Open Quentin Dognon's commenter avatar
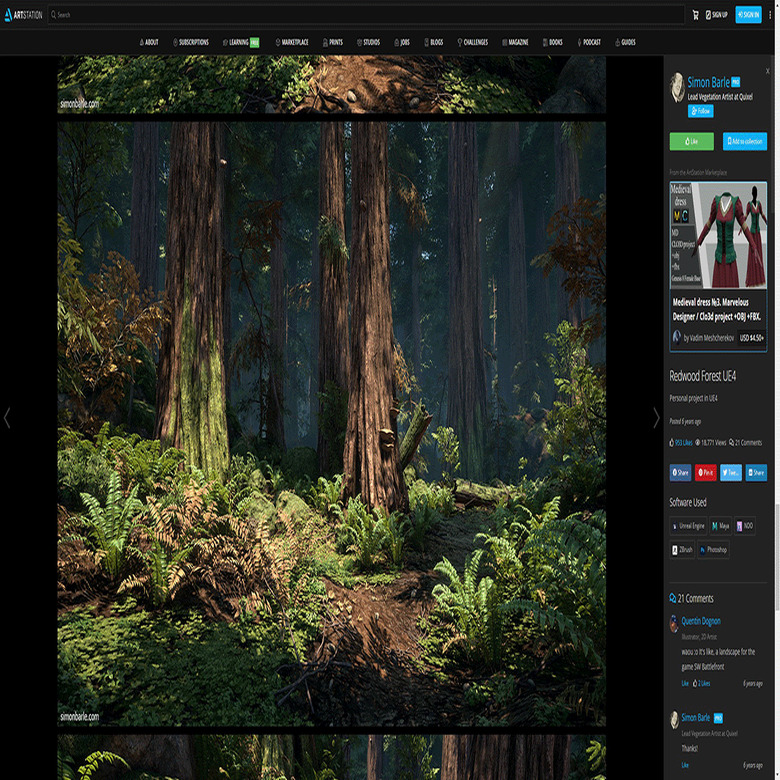Viewport: 780px width, 780px height. point(674,623)
